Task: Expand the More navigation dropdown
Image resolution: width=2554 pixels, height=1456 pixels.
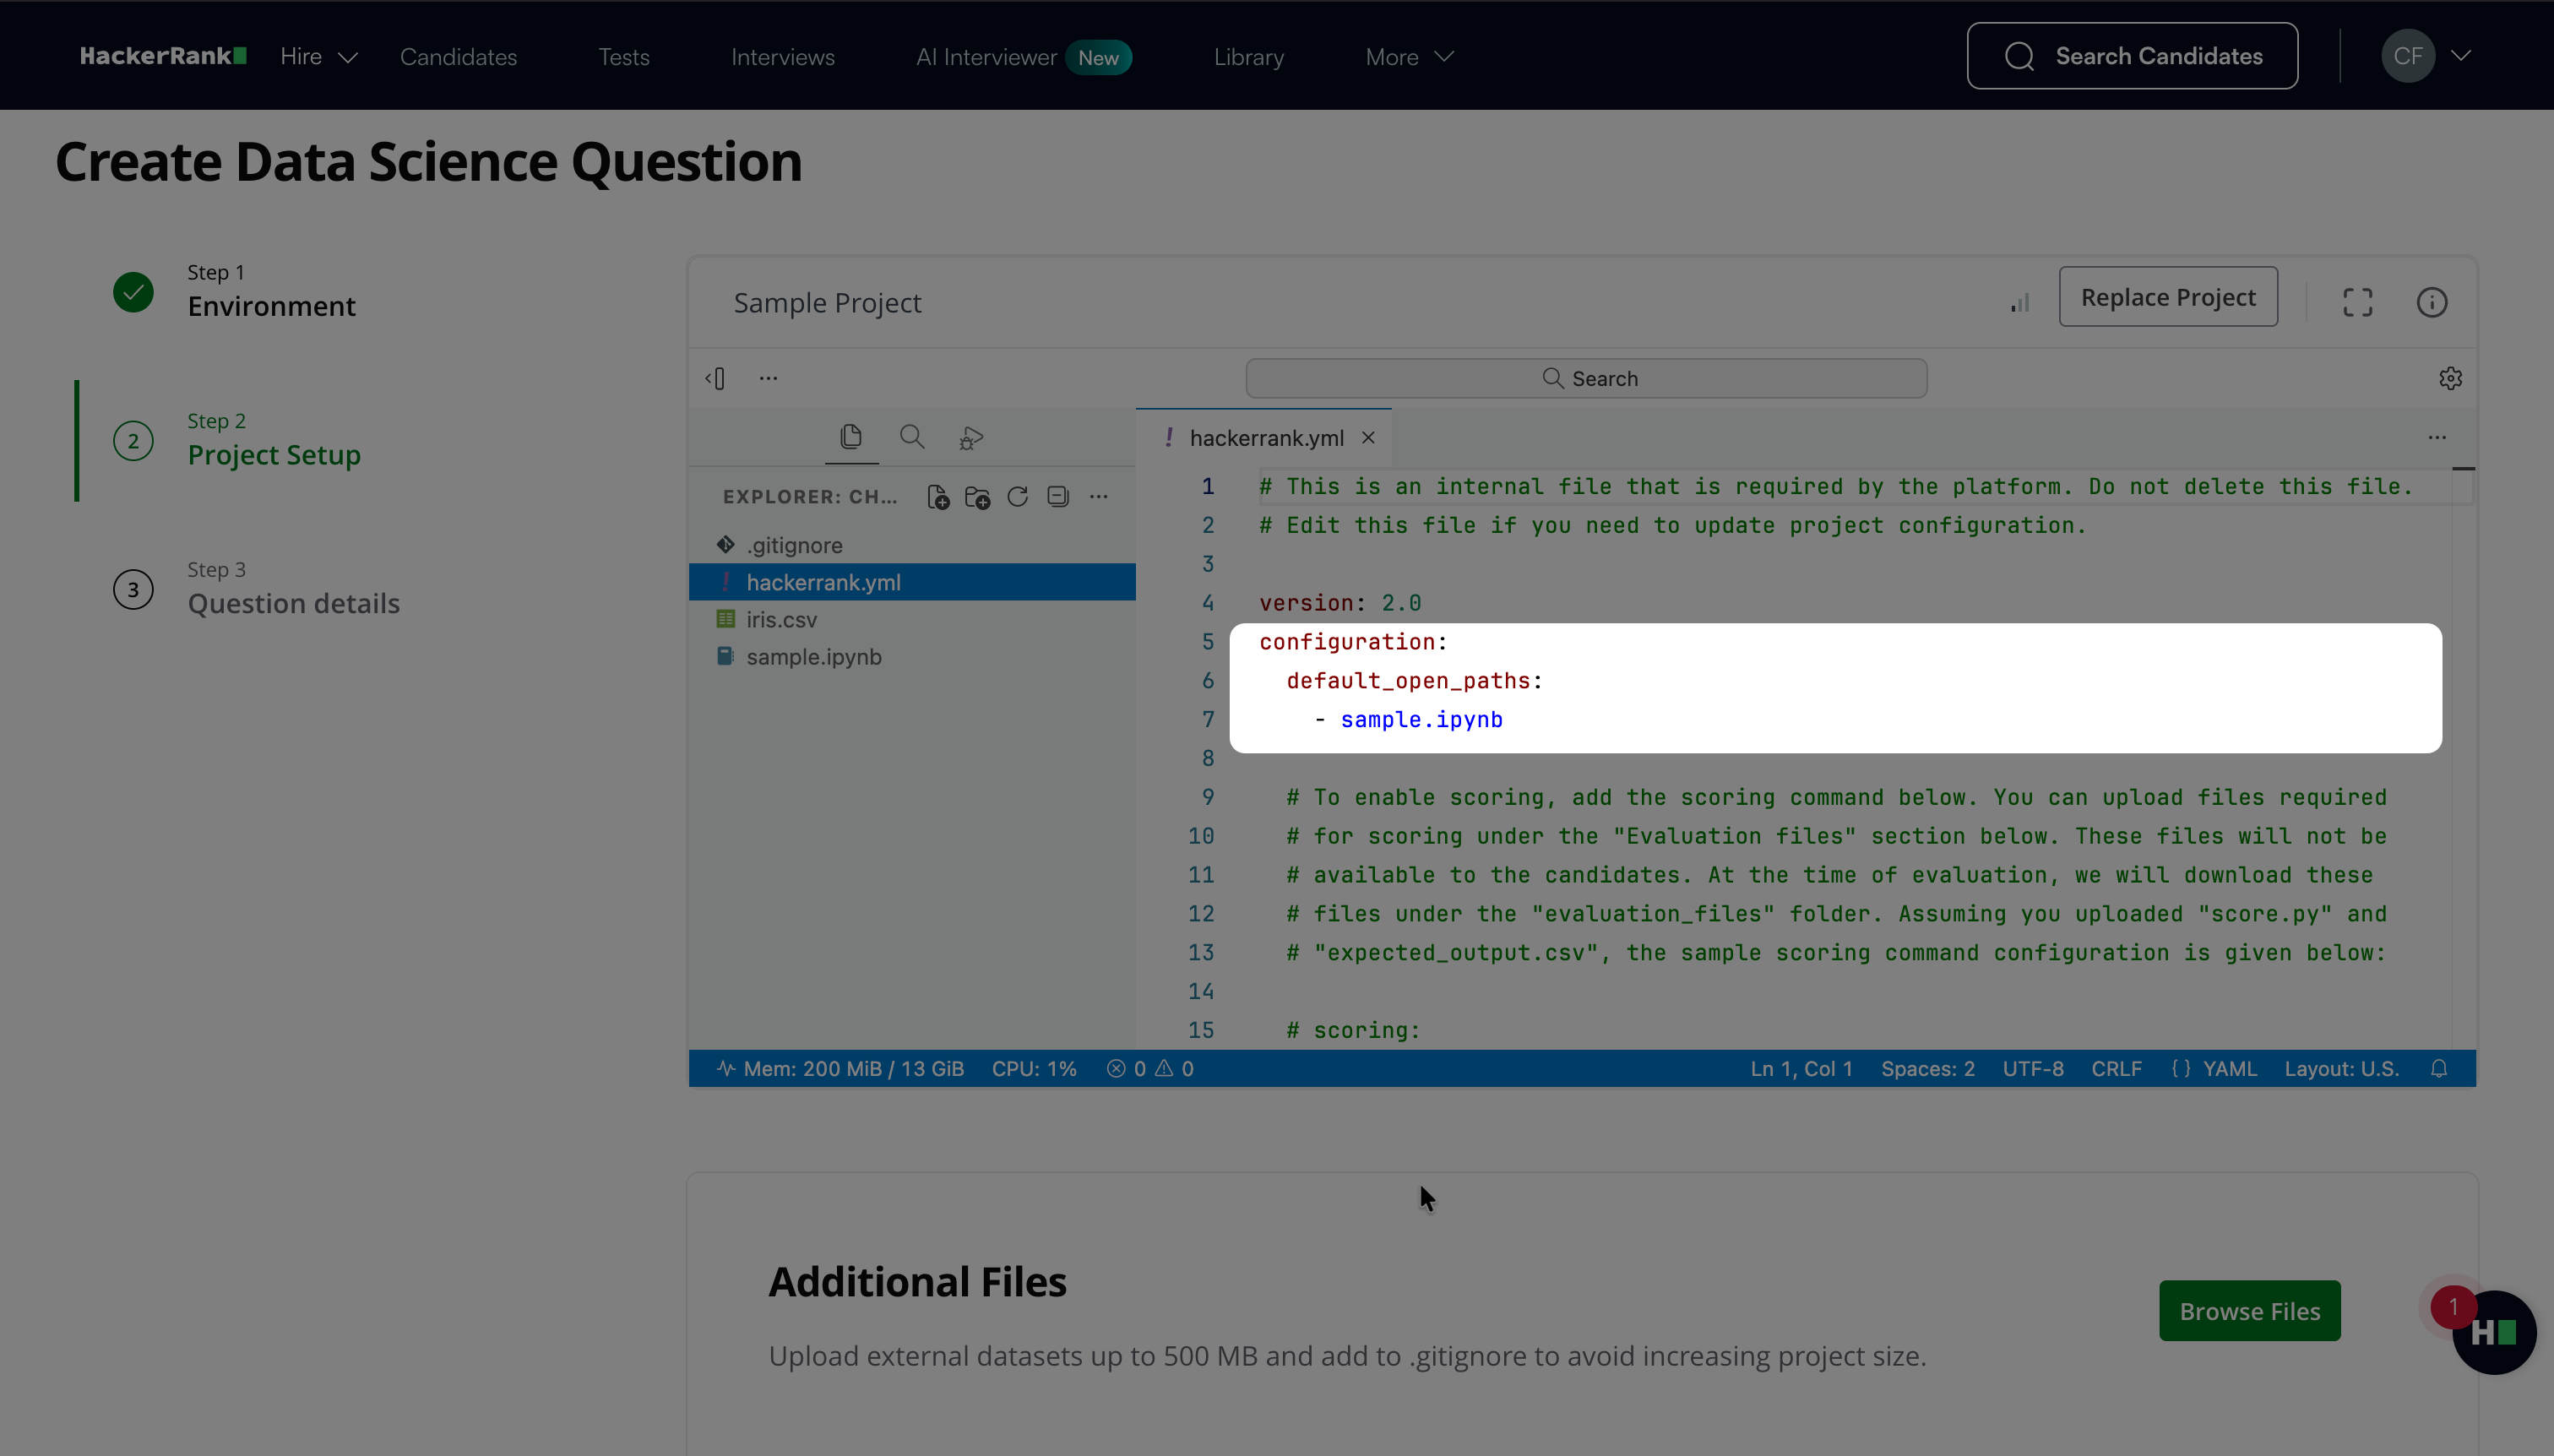Action: (1408, 57)
